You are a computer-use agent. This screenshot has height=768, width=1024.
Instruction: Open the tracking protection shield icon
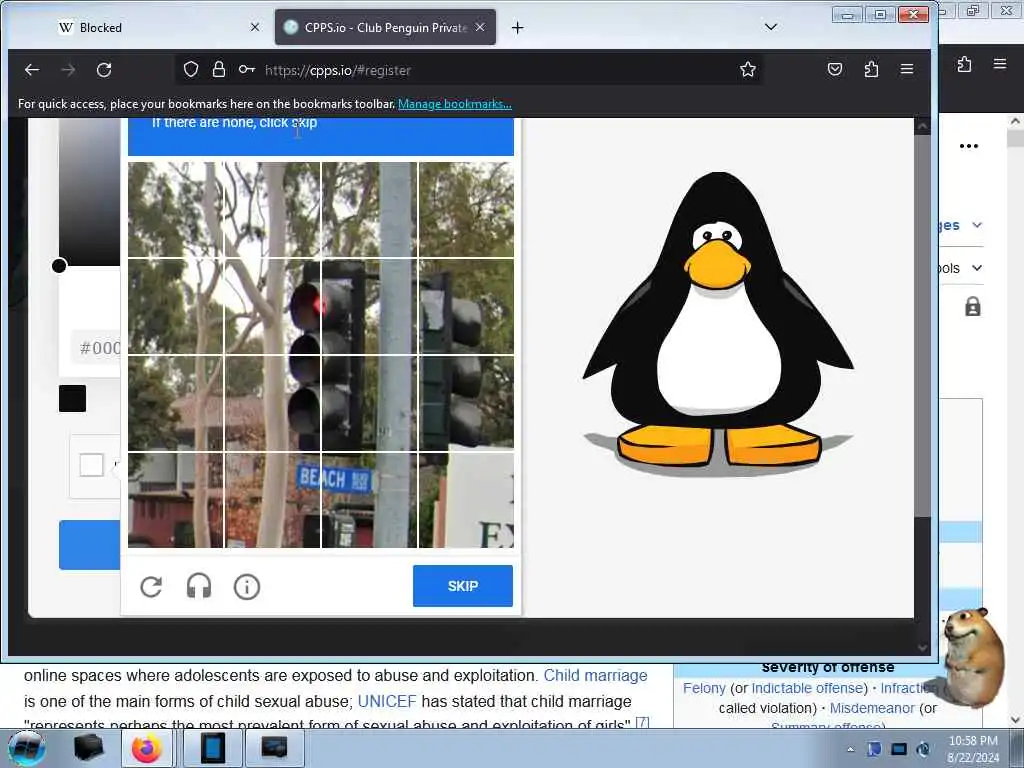(191, 69)
